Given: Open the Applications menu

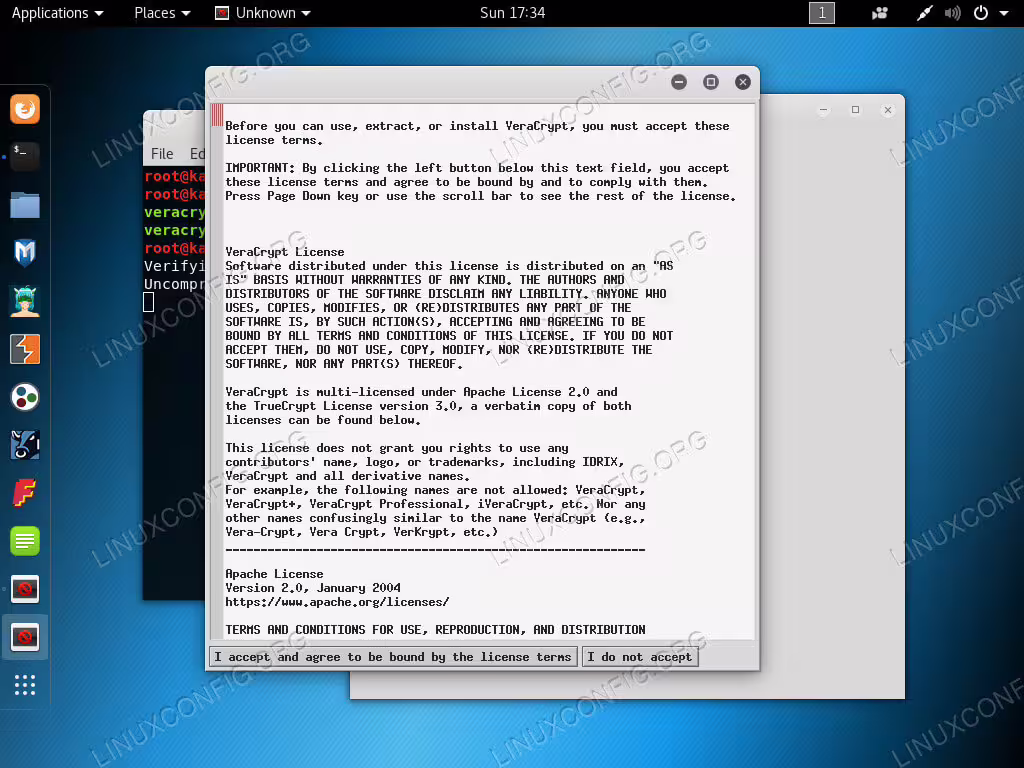Looking at the screenshot, I should coord(57,13).
